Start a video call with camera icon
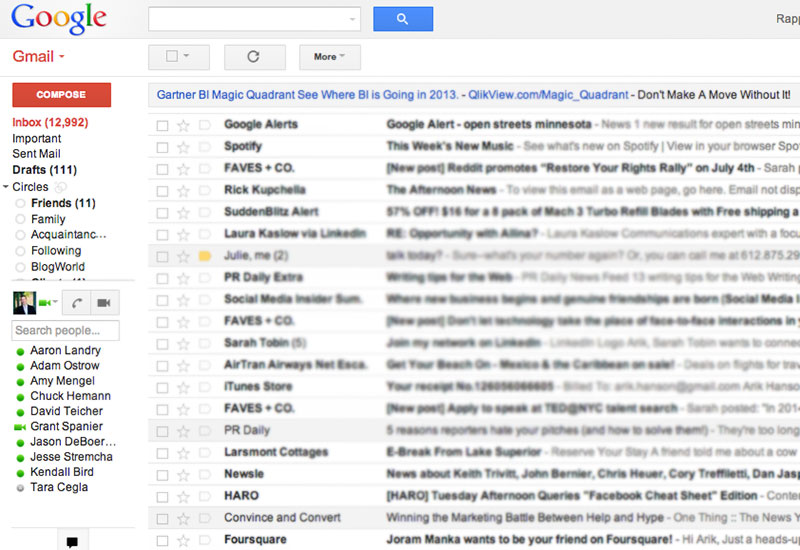Image resolution: width=800 pixels, height=550 pixels. pos(105,303)
